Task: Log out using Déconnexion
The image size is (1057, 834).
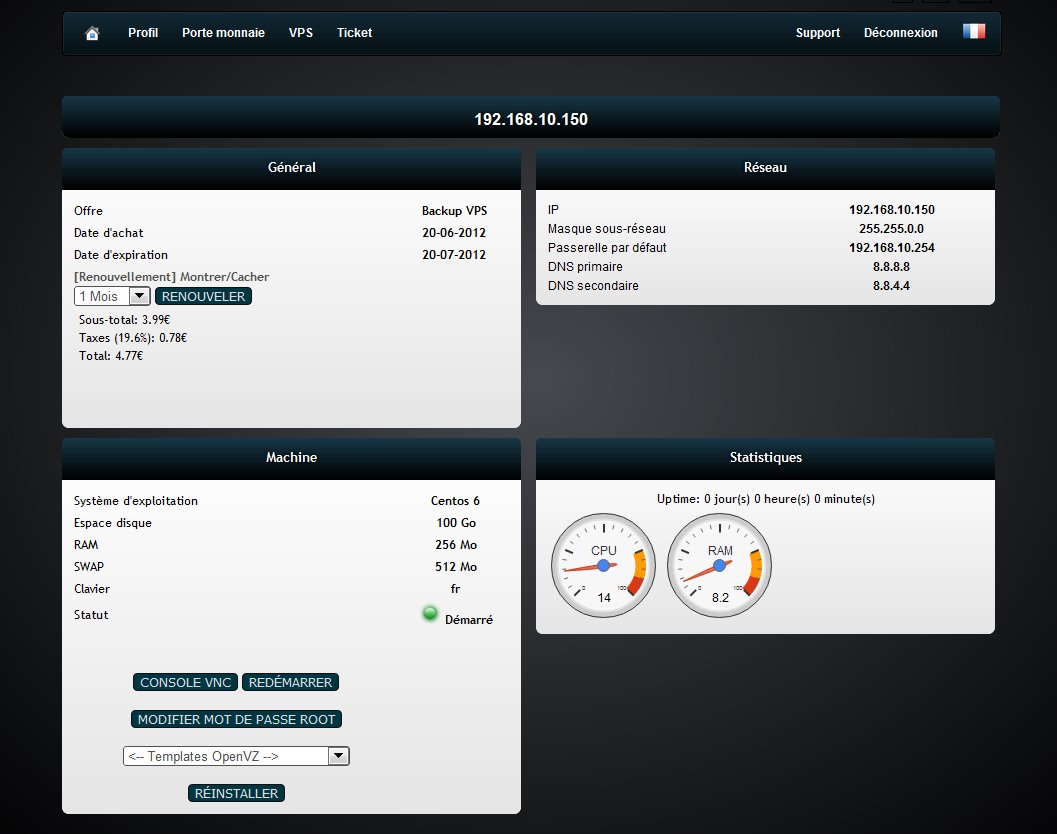Action: click(900, 33)
